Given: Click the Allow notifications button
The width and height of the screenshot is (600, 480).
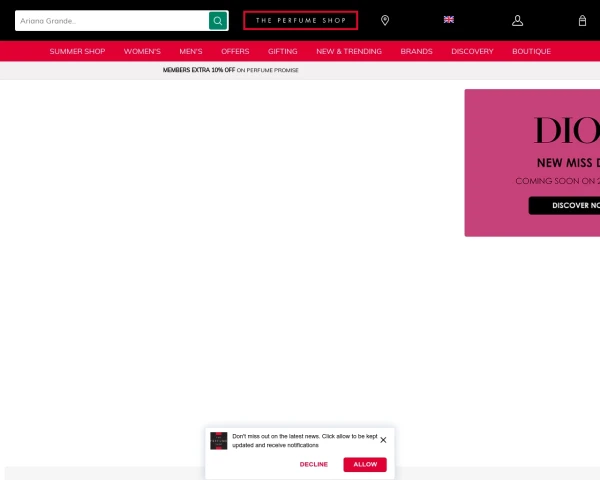Looking at the screenshot, I should coord(365,464).
